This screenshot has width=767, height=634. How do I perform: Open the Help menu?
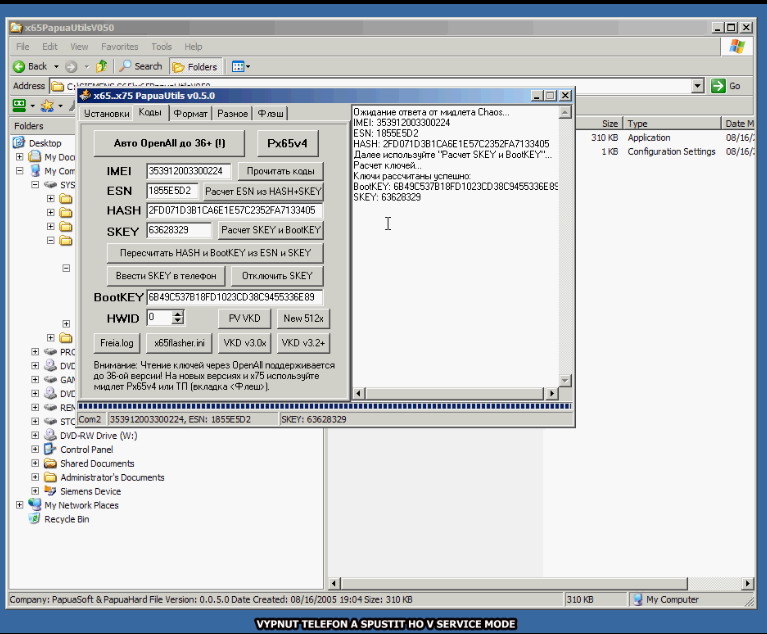click(x=193, y=46)
